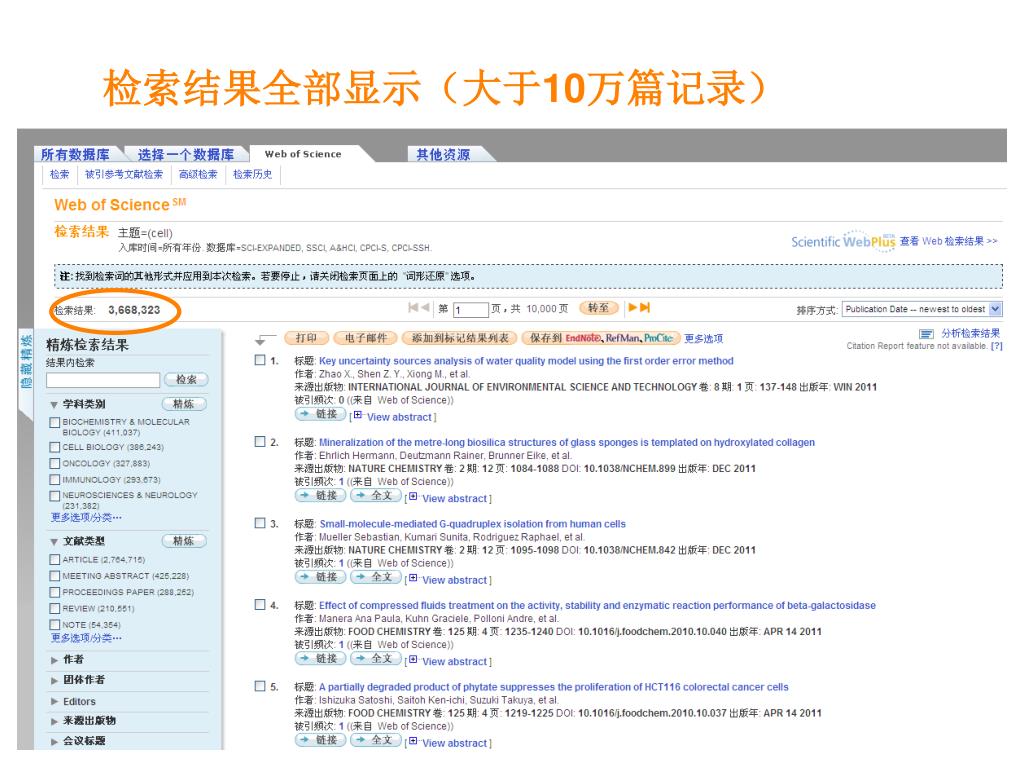The width and height of the screenshot is (1024, 768).
Task: Click 保存到 EndNote, RefMan, ProCite button
Action: 601,338
